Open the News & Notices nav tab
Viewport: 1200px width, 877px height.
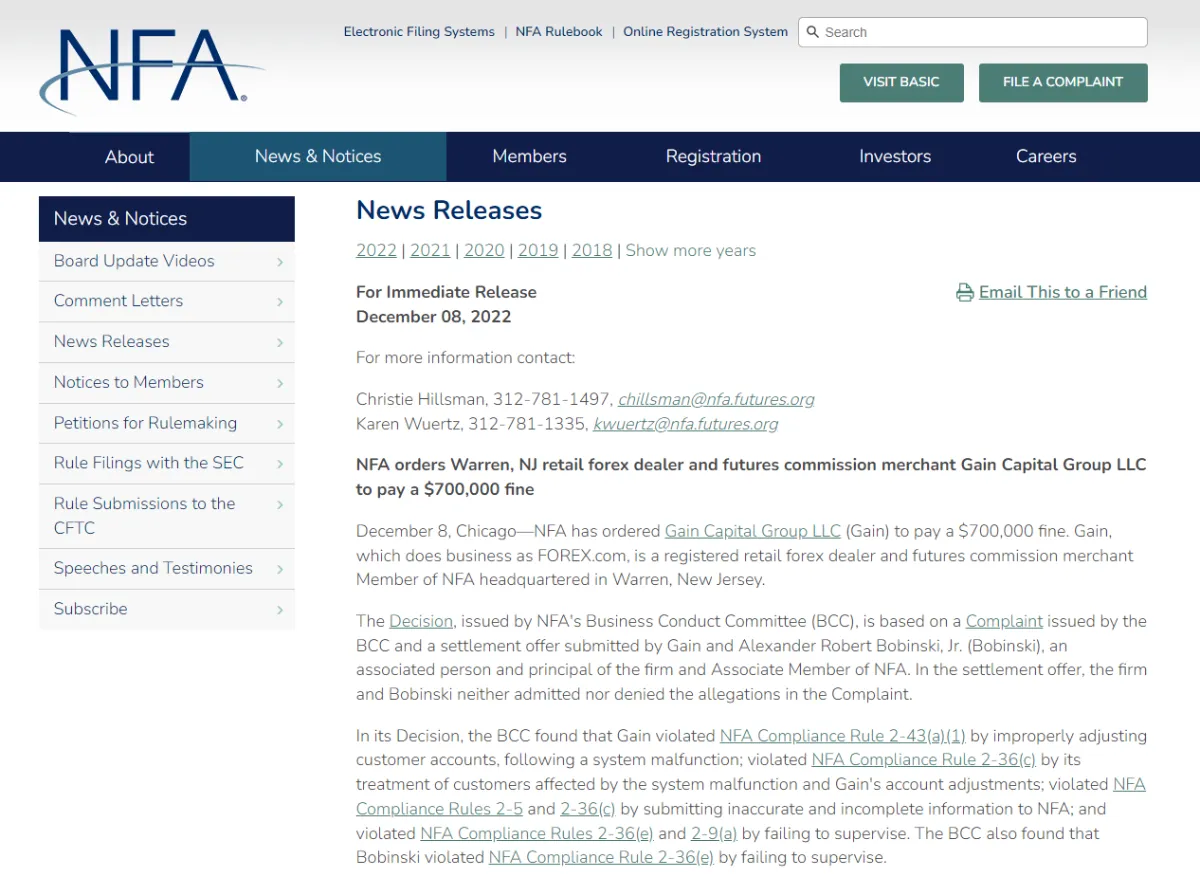[318, 157]
